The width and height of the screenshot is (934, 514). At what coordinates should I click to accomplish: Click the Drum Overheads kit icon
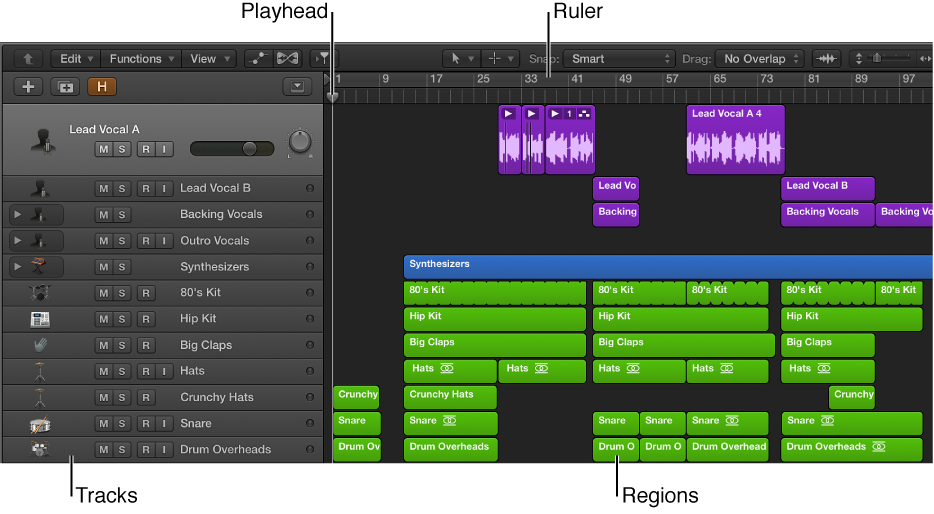[40, 450]
